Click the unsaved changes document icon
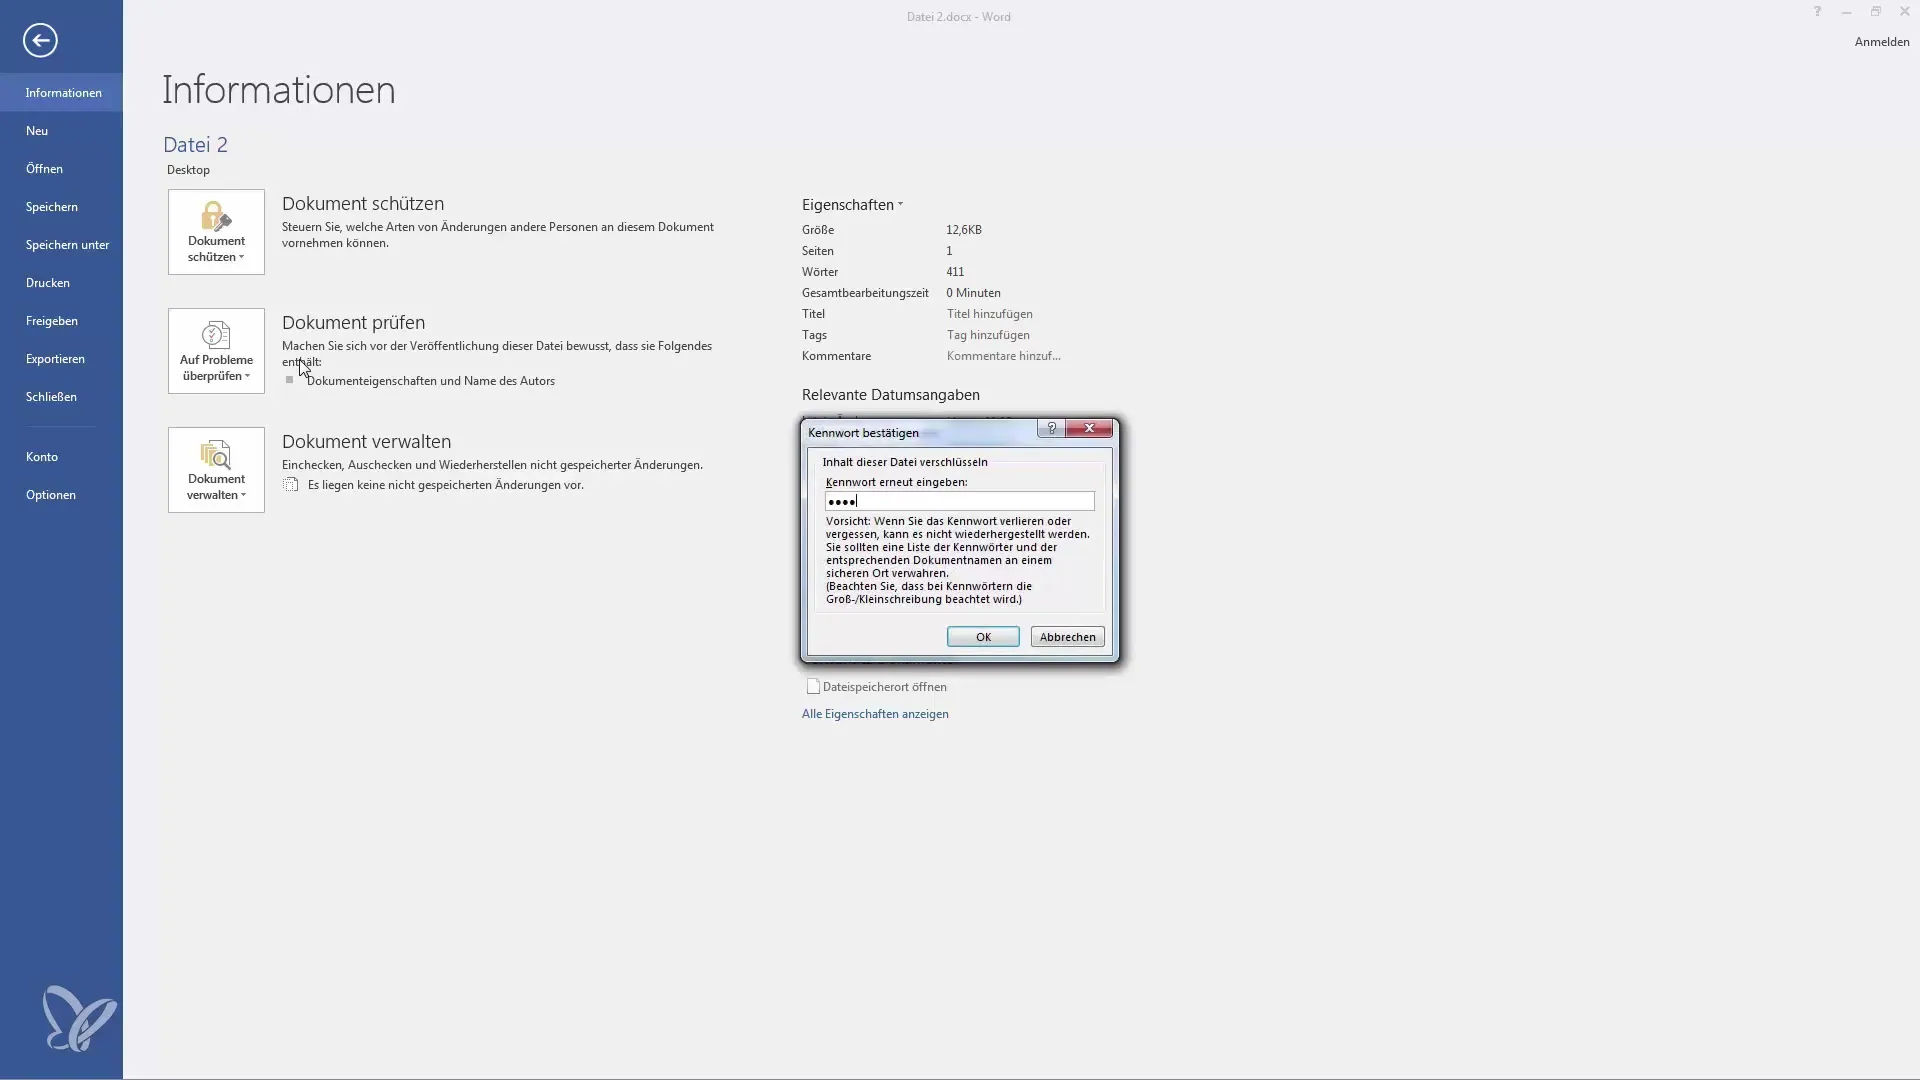This screenshot has width=1920, height=1080. (x=291, y=485)
